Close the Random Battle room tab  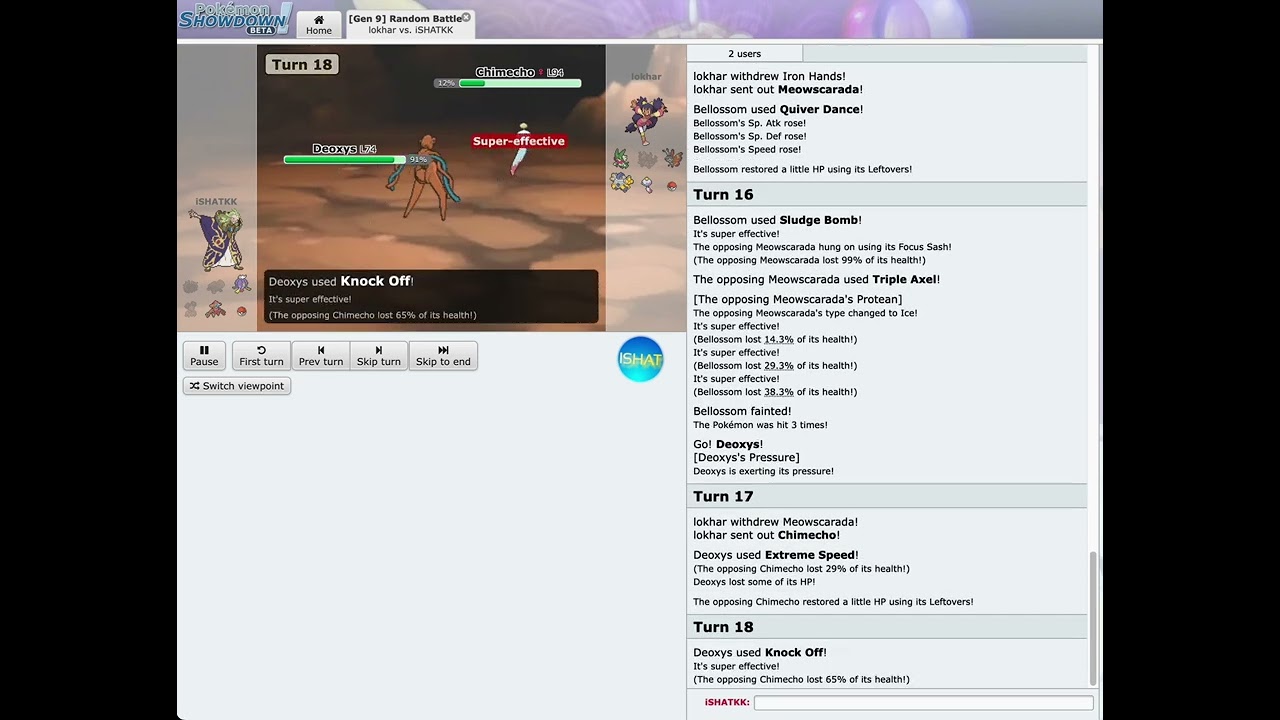tap(466, 17)
